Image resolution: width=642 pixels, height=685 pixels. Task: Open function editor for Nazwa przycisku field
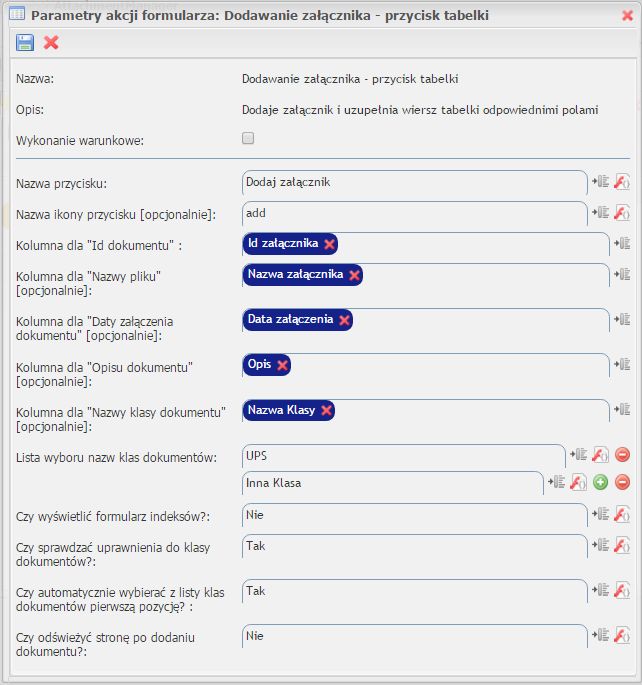622,181
